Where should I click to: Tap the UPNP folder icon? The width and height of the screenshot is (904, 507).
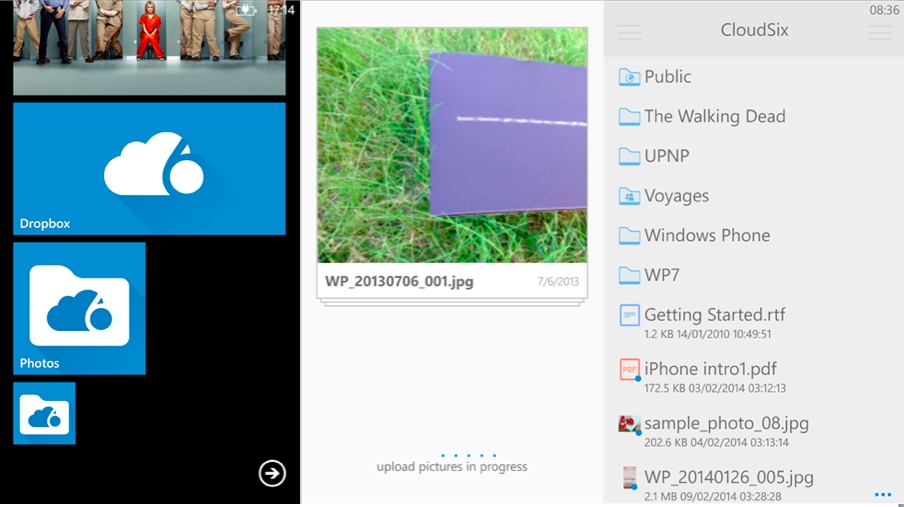(x=629, y=156)
